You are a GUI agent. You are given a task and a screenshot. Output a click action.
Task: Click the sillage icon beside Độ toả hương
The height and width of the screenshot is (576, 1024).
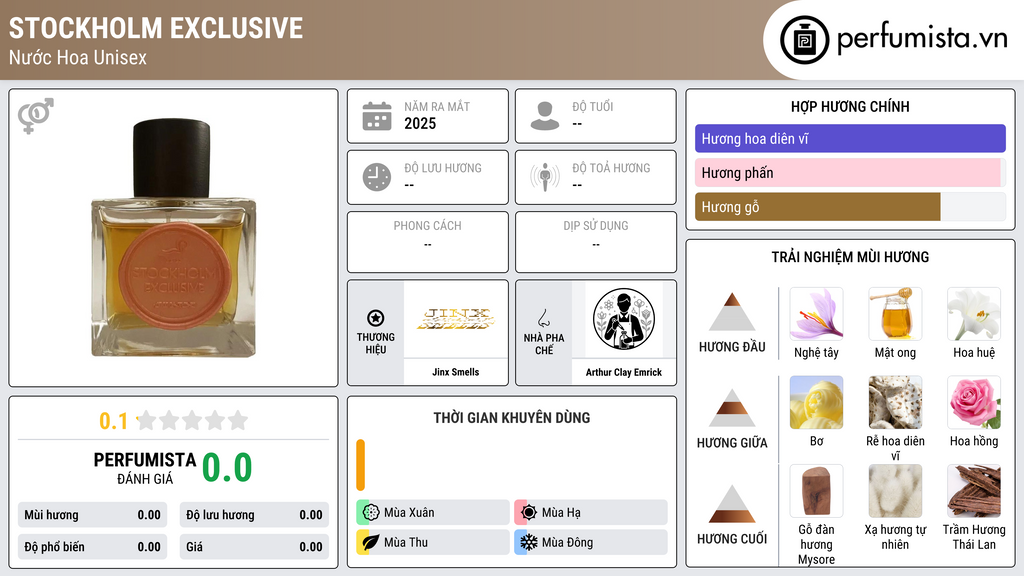(x=545, y=177)
